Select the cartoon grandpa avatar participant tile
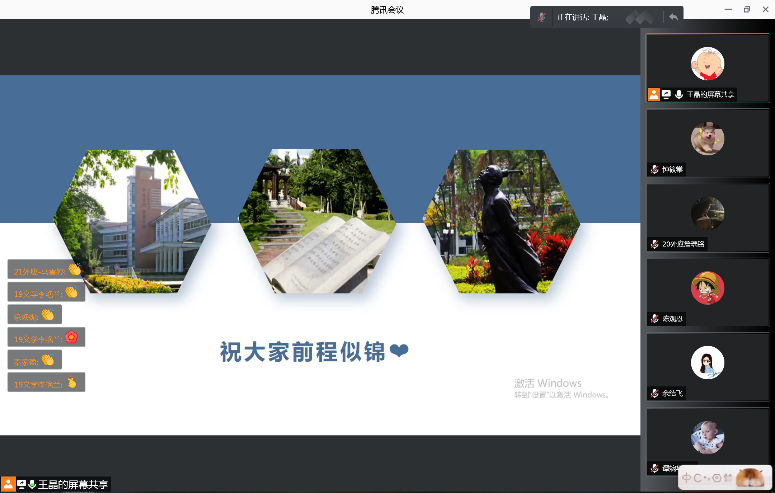Viewport: 775px width, 493px height. coord(707,64)
